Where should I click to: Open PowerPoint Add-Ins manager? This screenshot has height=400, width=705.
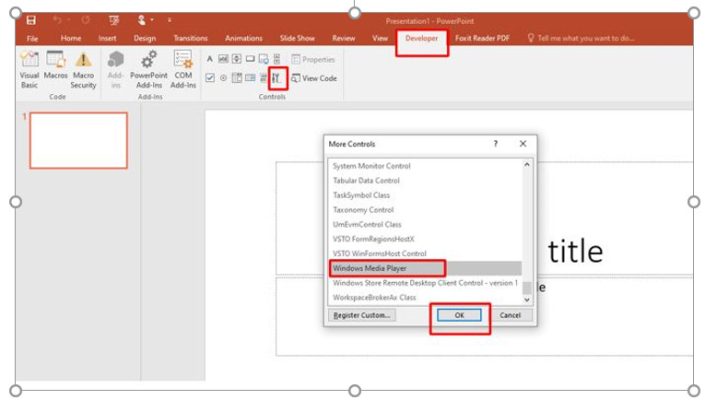point(149,70)
